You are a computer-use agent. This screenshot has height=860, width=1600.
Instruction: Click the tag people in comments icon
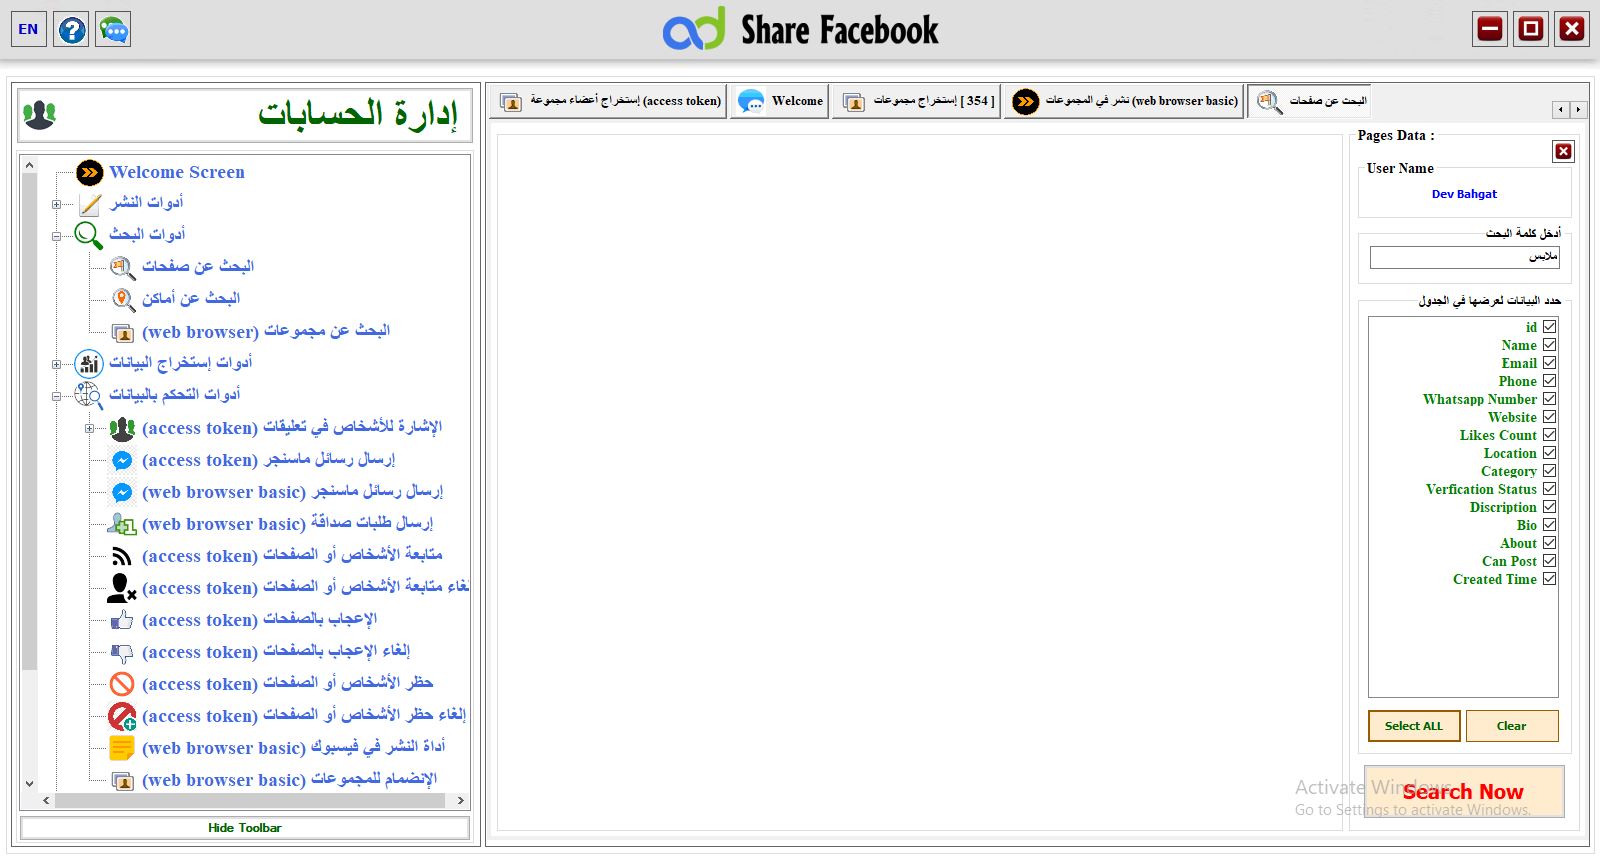click(x=122, y=429)
